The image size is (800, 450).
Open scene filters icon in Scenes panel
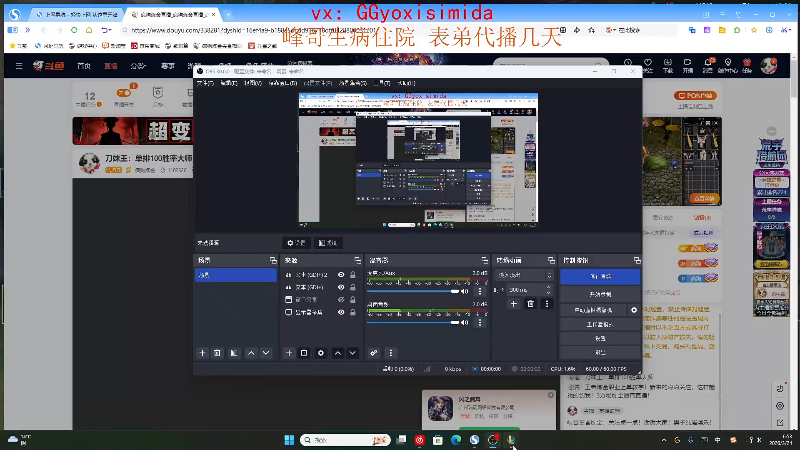(x=234, y=353)
